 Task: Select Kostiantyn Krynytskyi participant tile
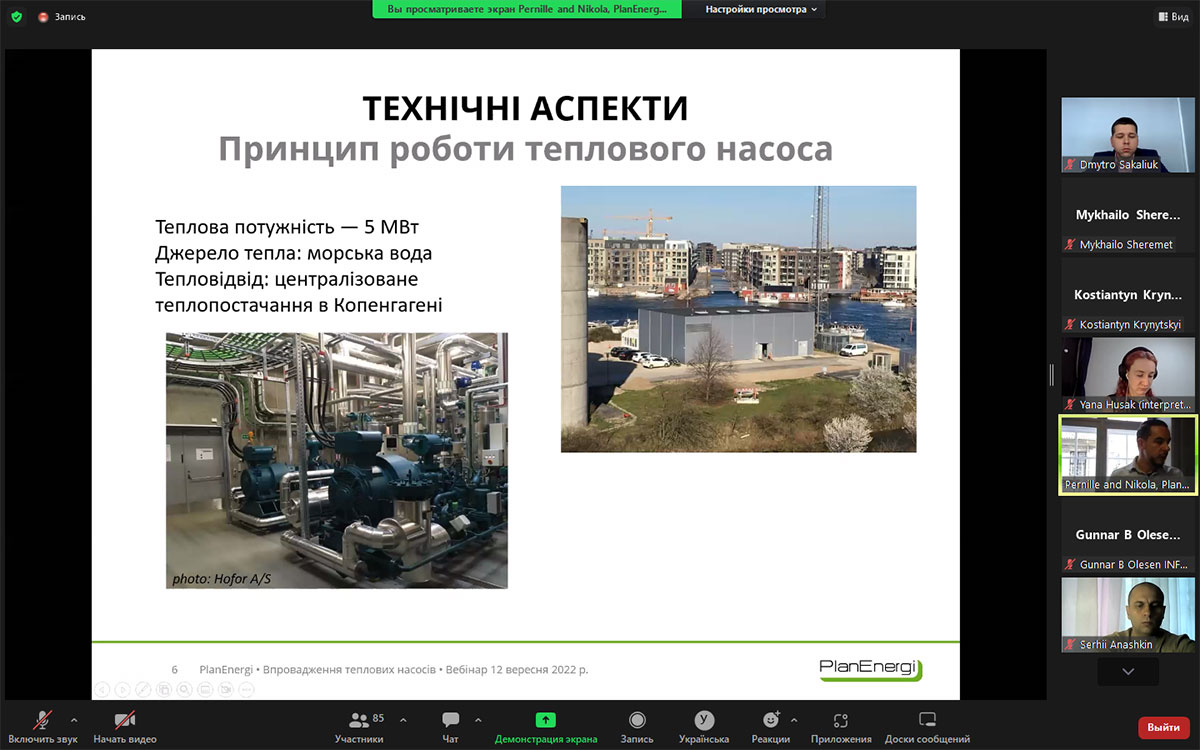point(1128,295)
